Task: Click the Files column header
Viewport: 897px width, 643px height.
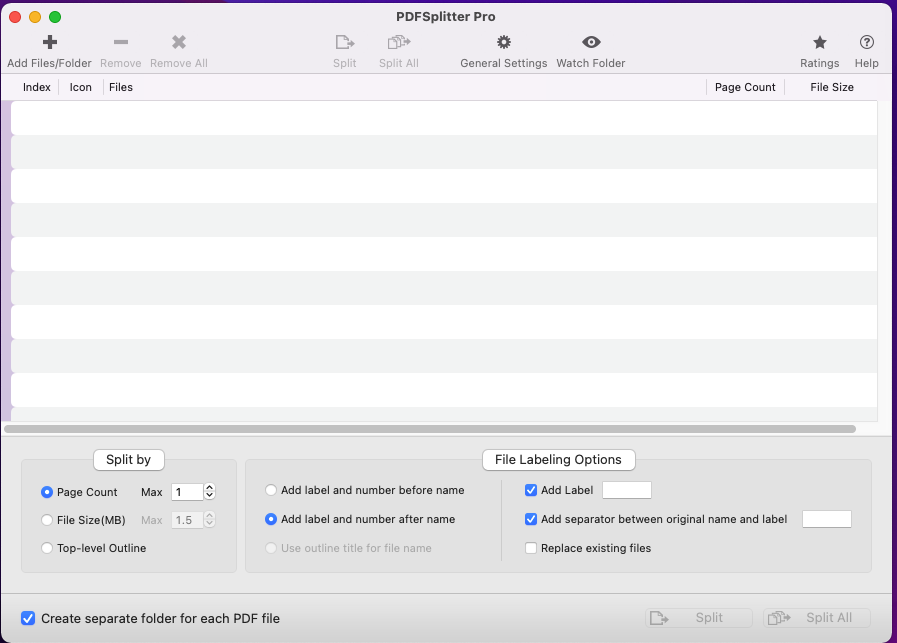Action: point(121,88)
